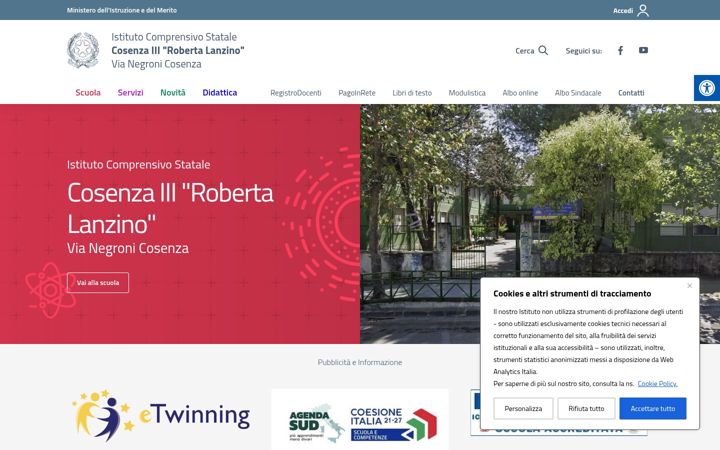Go to RegistroDocenti
Image resolution: width=720 pixels, height=450 pixels.
tap(296, 93)
